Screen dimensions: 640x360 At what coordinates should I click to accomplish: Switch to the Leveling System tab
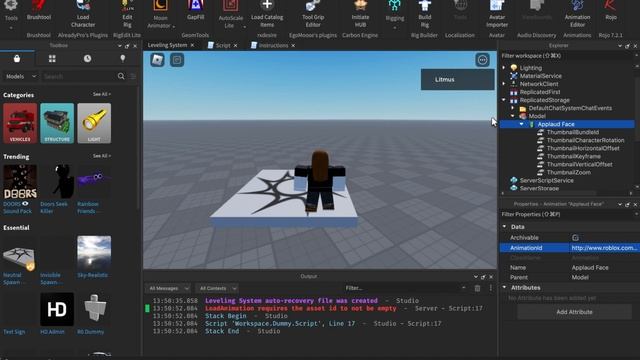pyautogui.click(x=167, y=45)
